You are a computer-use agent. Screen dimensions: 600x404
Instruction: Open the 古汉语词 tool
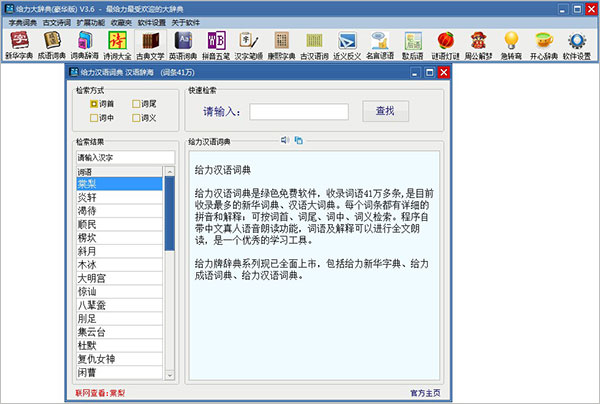click(x=314, y=46)
